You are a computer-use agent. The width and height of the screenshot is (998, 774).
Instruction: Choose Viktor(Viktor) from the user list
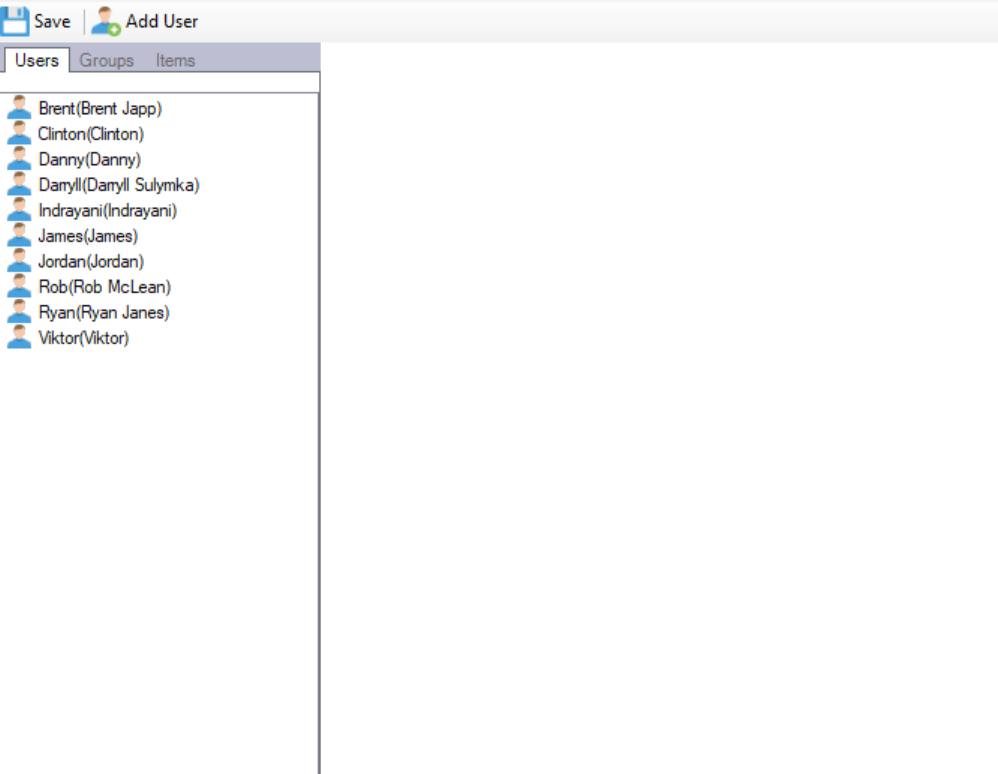83,338
